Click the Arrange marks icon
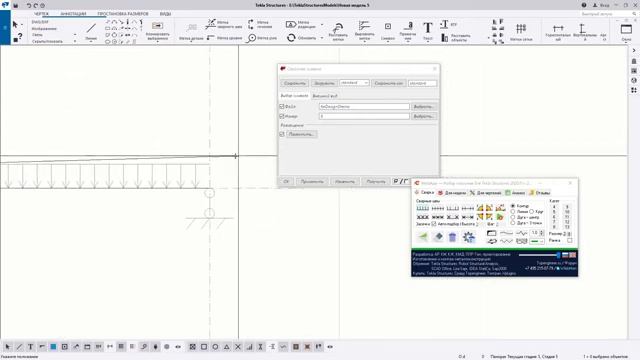 pyautogui.click(x=338, y=28)
